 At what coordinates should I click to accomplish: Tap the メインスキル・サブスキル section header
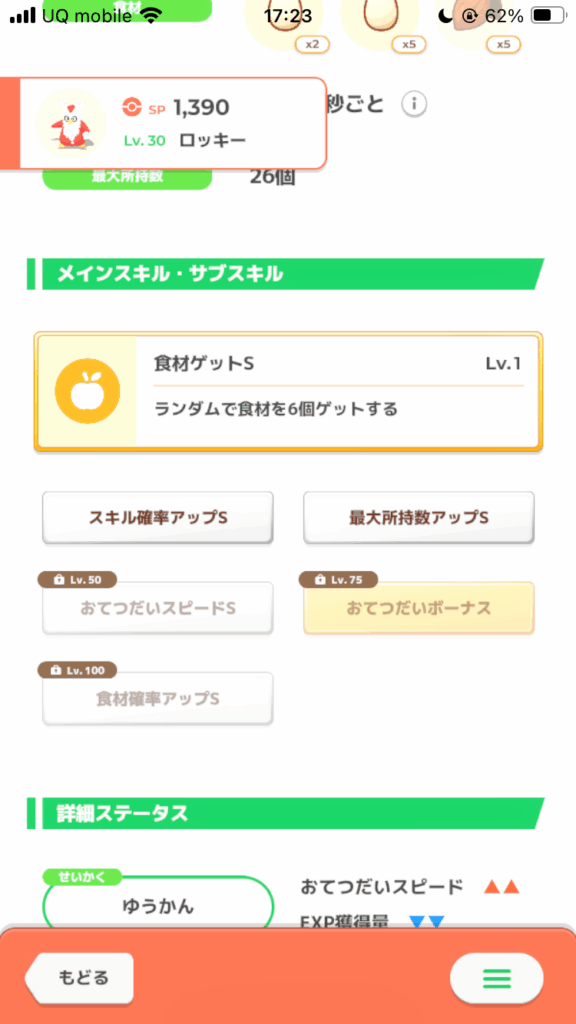coord(285,274)
